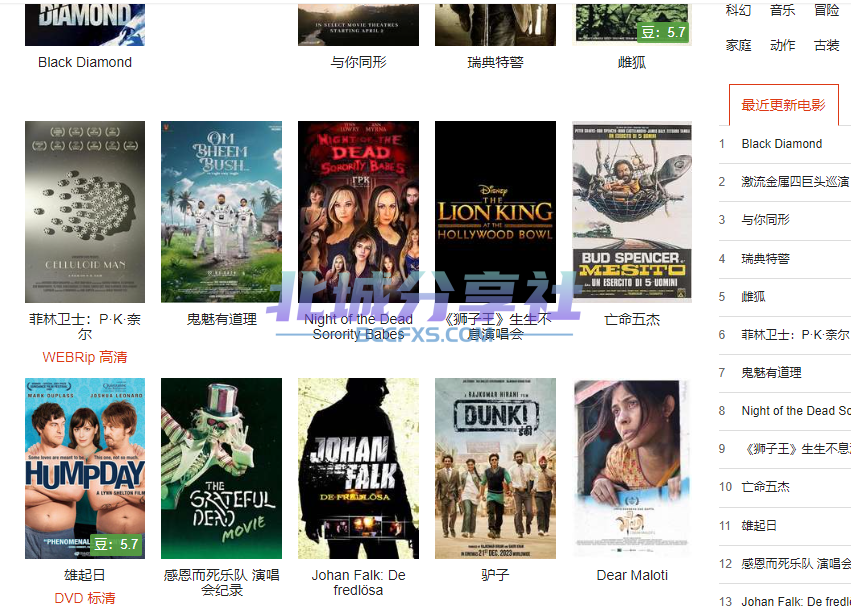Click the DVD 标清 quality label
Viewport: 851px width, 609px height.
click(85, 598)
